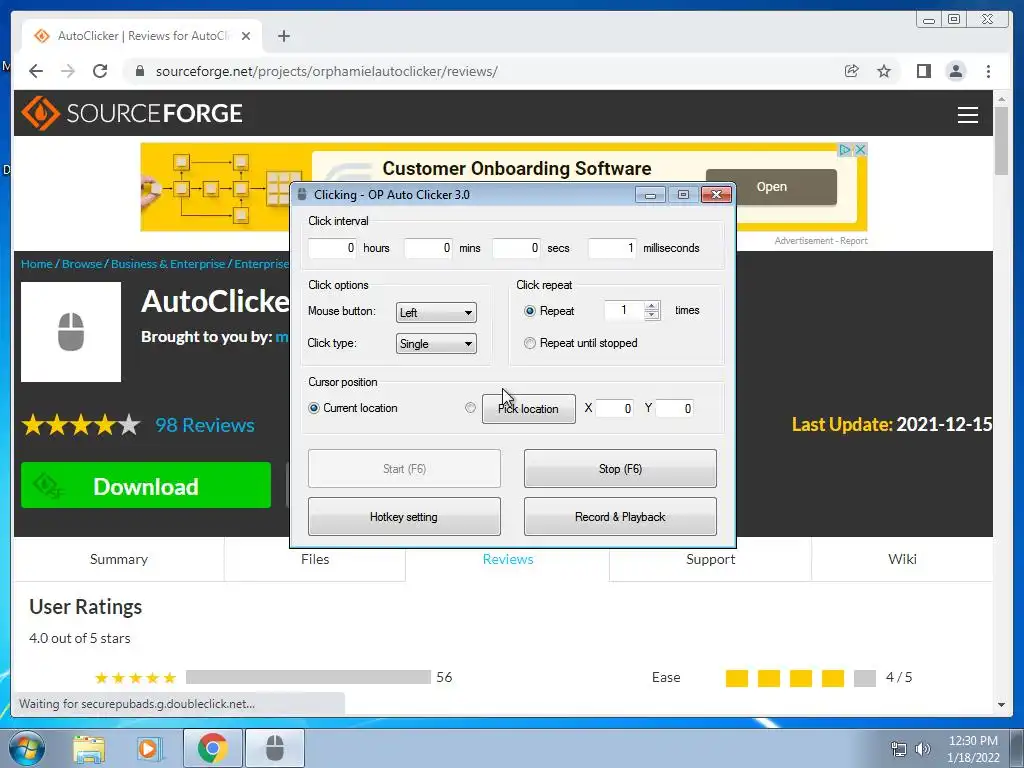Screen dimensions: 1024x768
Task: Click the Chrome forward arrow
Action: point(68,71)
